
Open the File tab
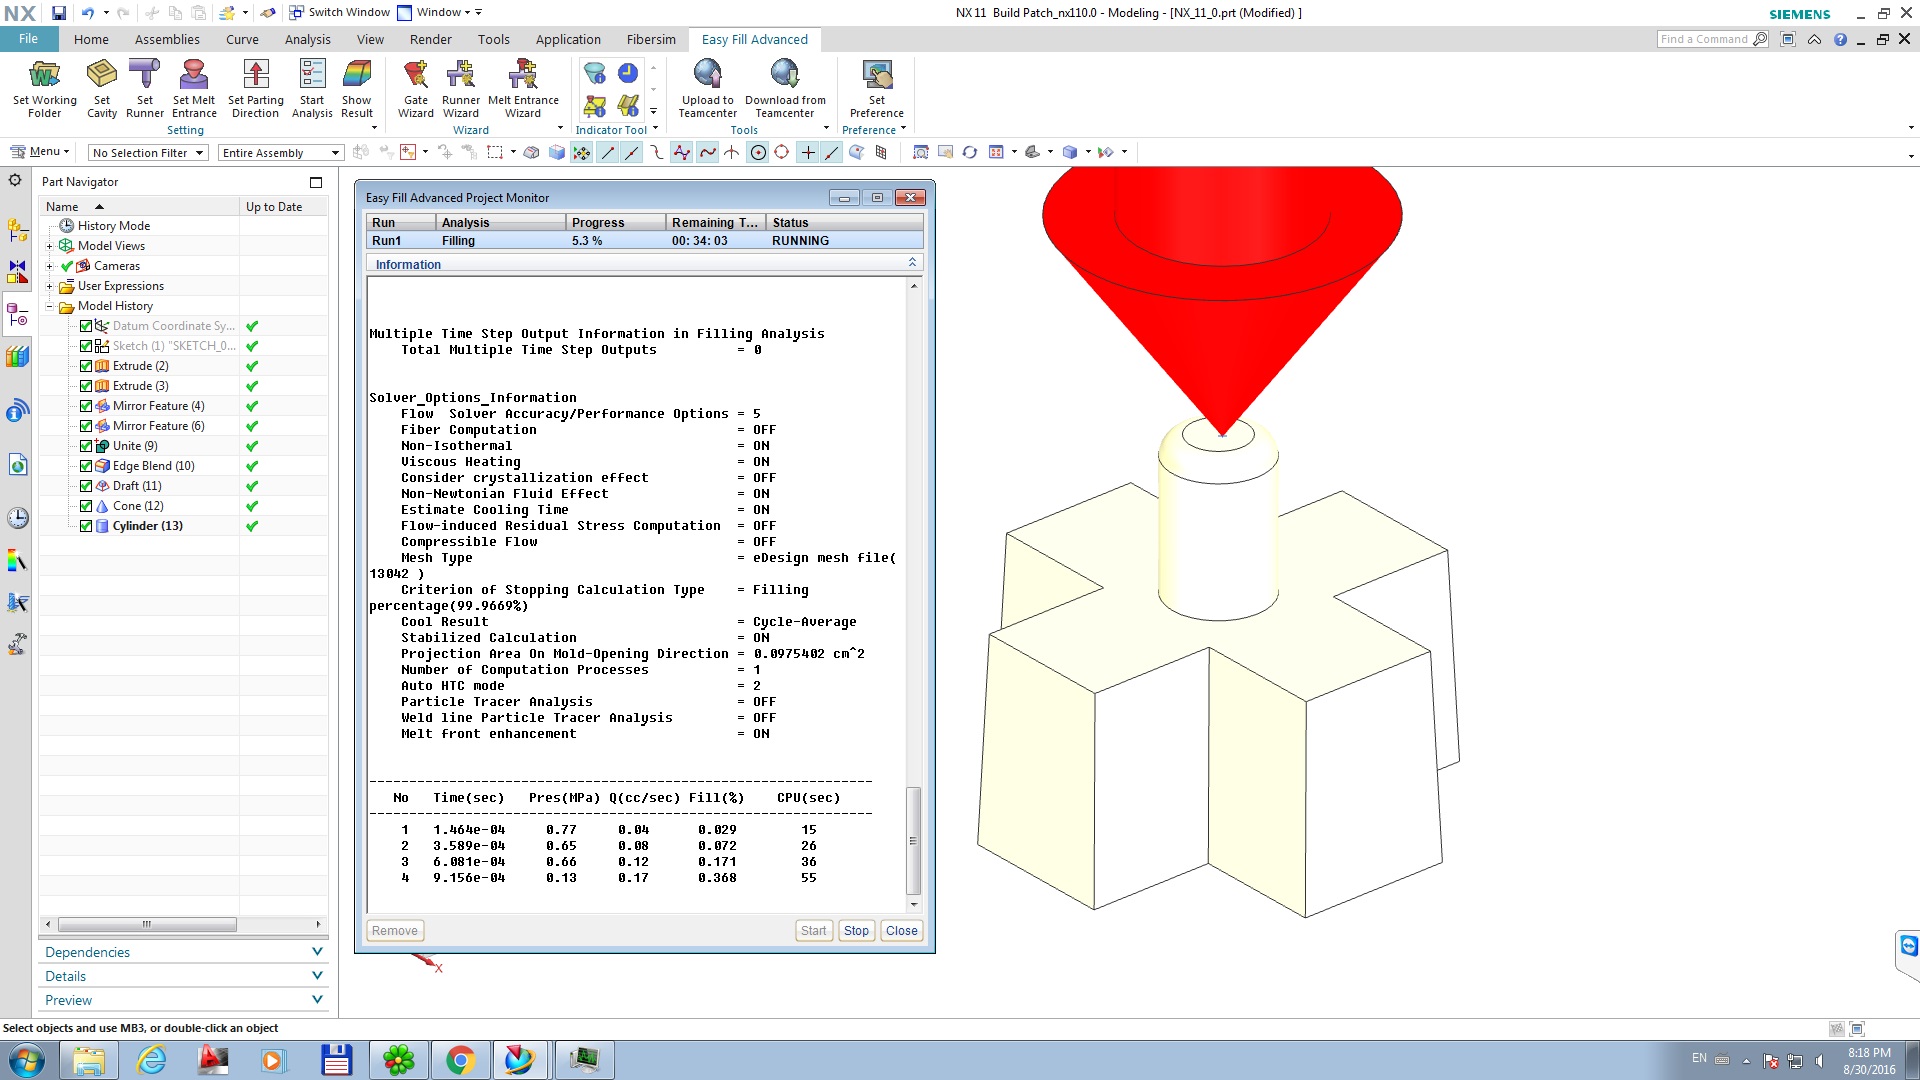[28, 39]
